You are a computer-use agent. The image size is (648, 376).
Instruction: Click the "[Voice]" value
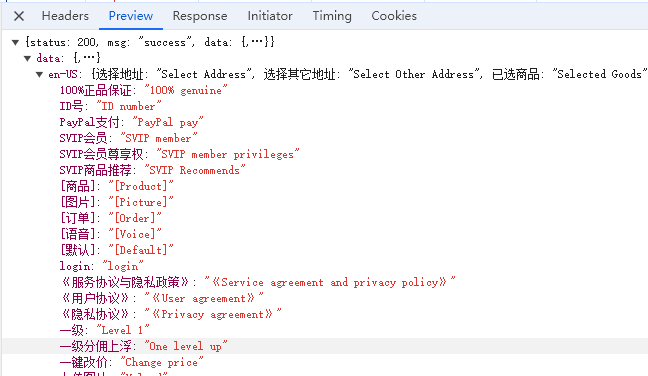tap(135, 234)
